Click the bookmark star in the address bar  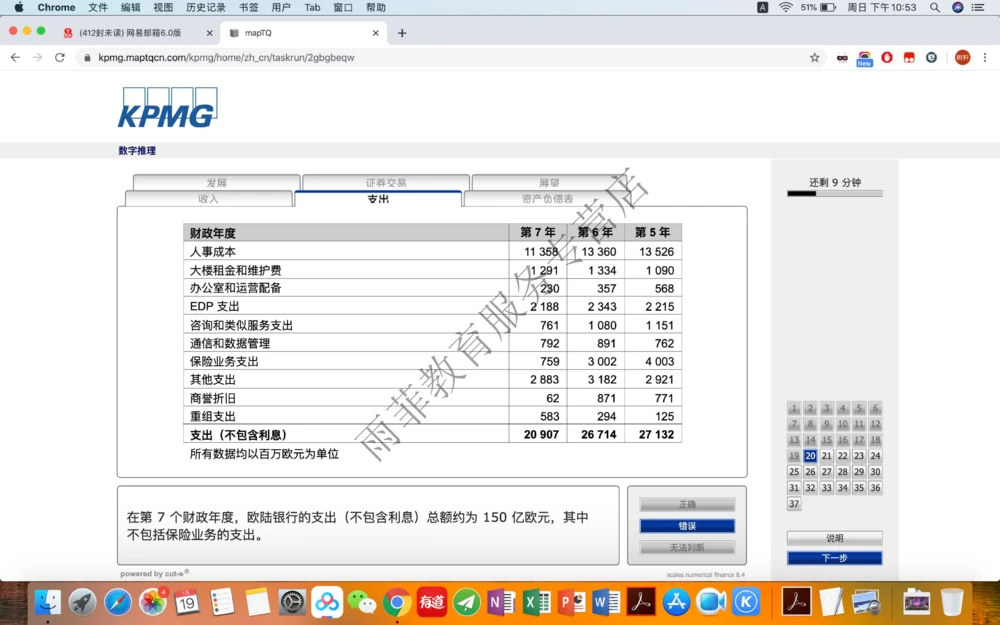[814, 58]
